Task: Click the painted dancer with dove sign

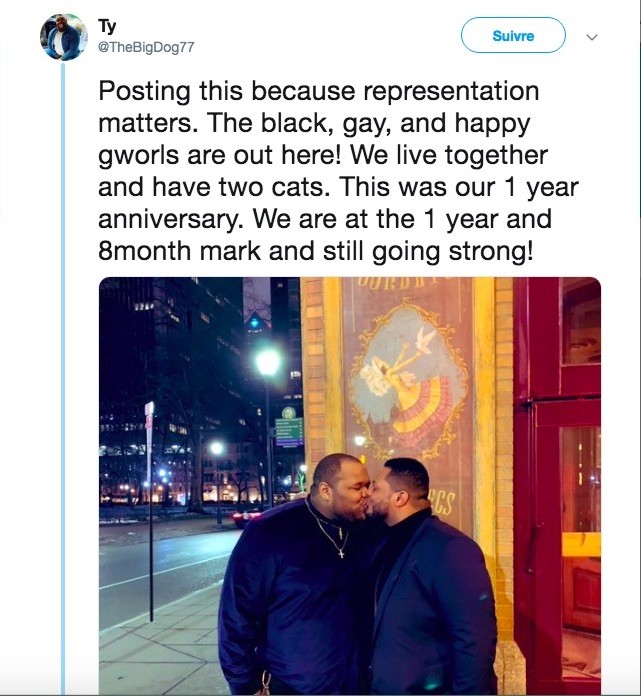Action: click(408, 382)
